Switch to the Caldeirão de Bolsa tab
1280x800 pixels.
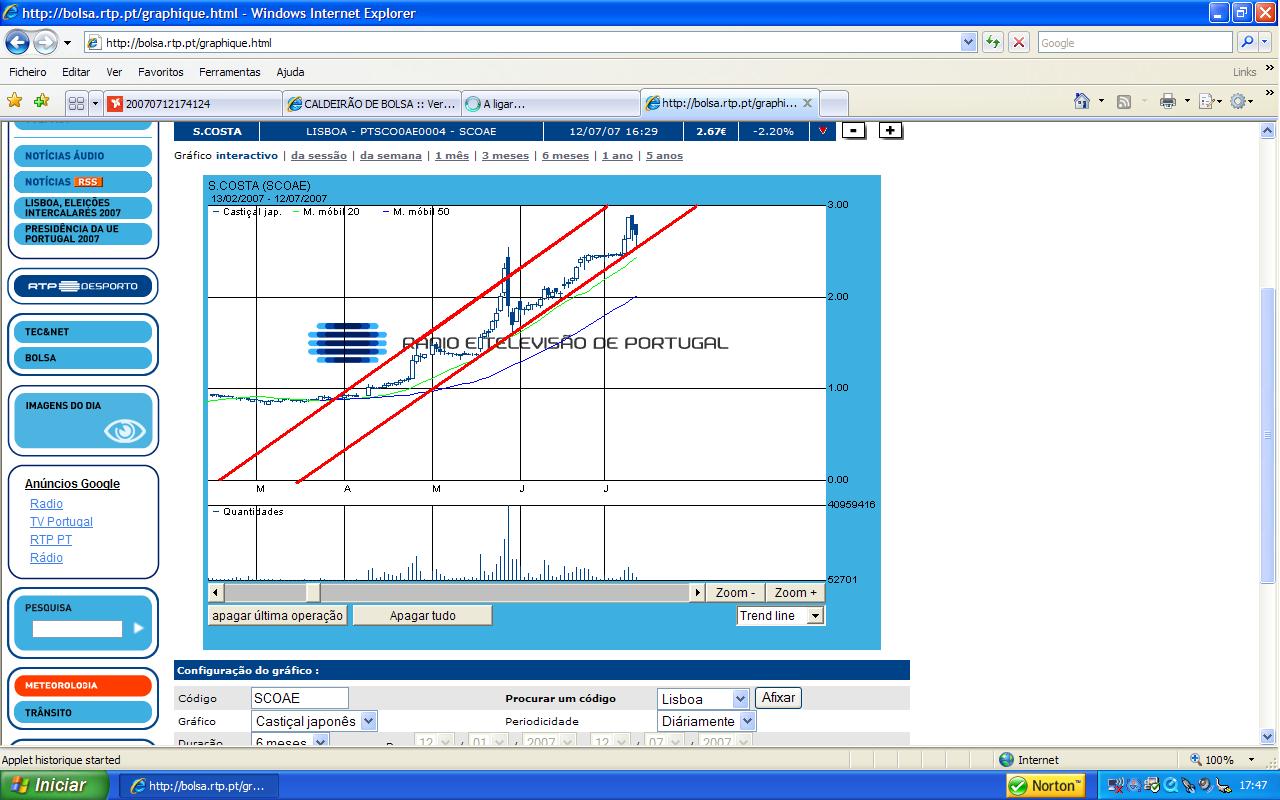pyautogui.click(x=372, y=104)
